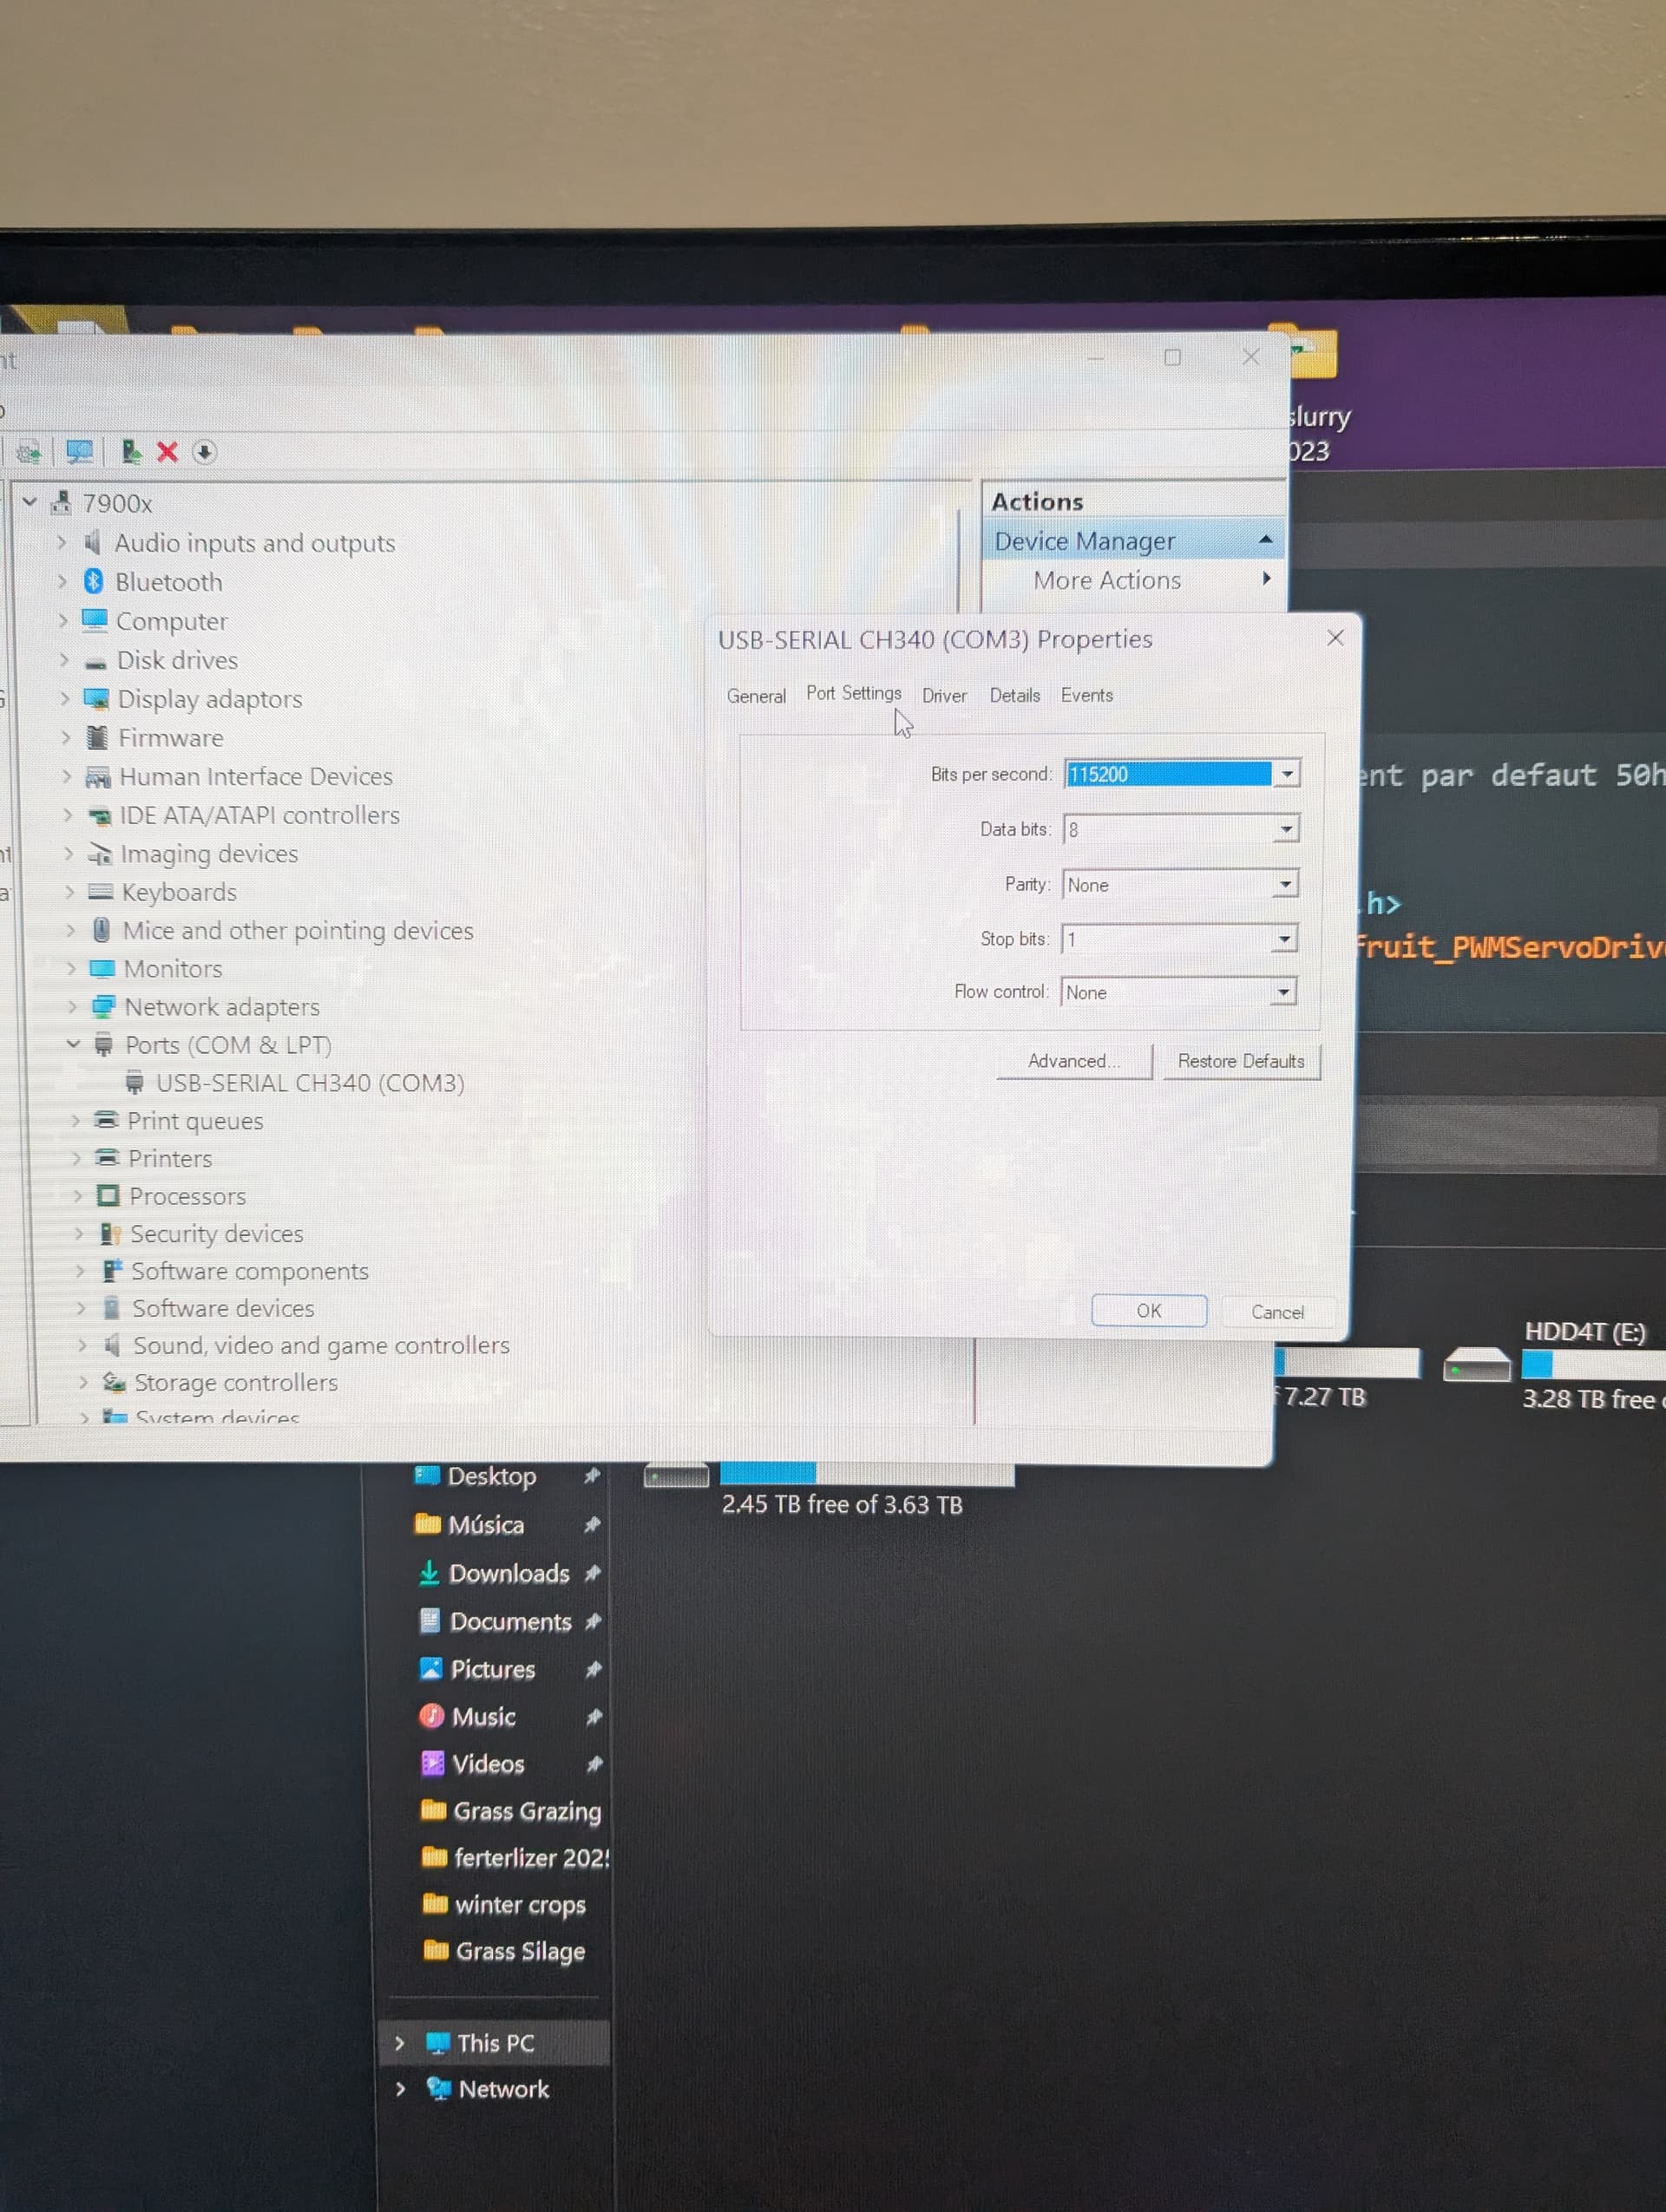Click the update driver toolbar icon
This screenshot has width=1666, height=2212.
[131, 452]
